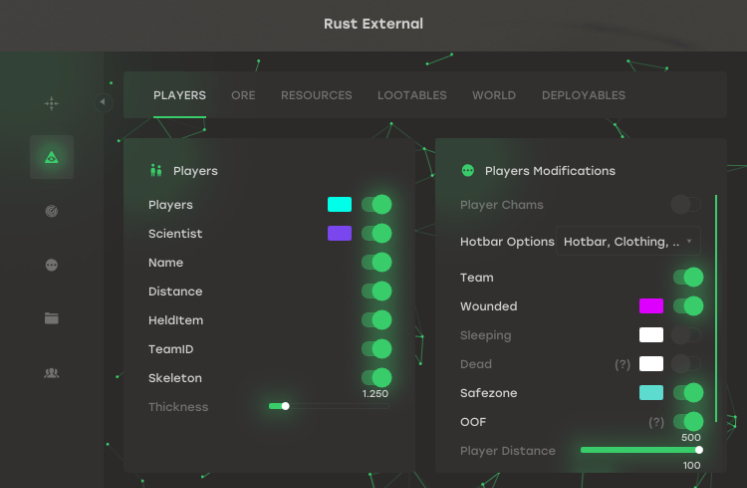This screenshot has width=747, height=488.
Task: Click the Hotbar Options label
Action: click(507, 242)
